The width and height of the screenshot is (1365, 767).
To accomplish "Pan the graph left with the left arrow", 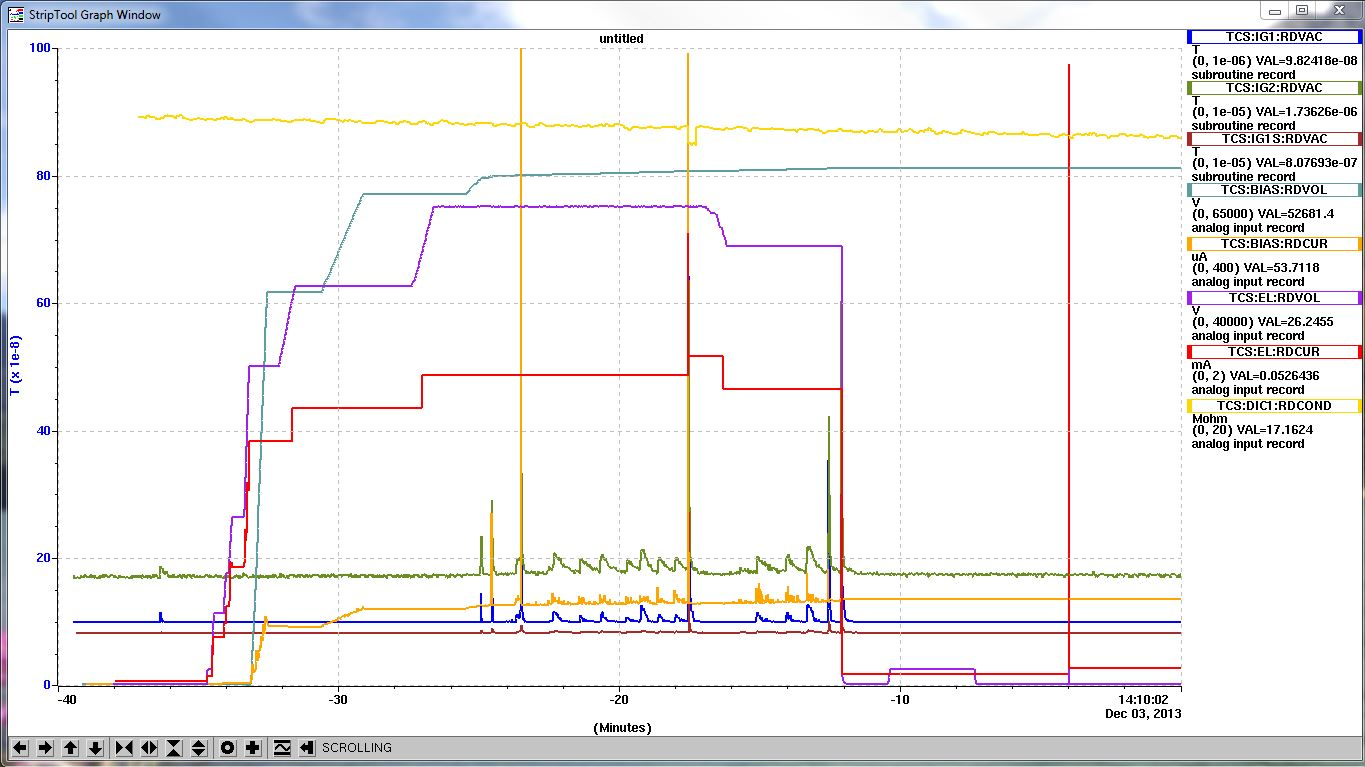I will pyautogui.click(x=20, y=748).
